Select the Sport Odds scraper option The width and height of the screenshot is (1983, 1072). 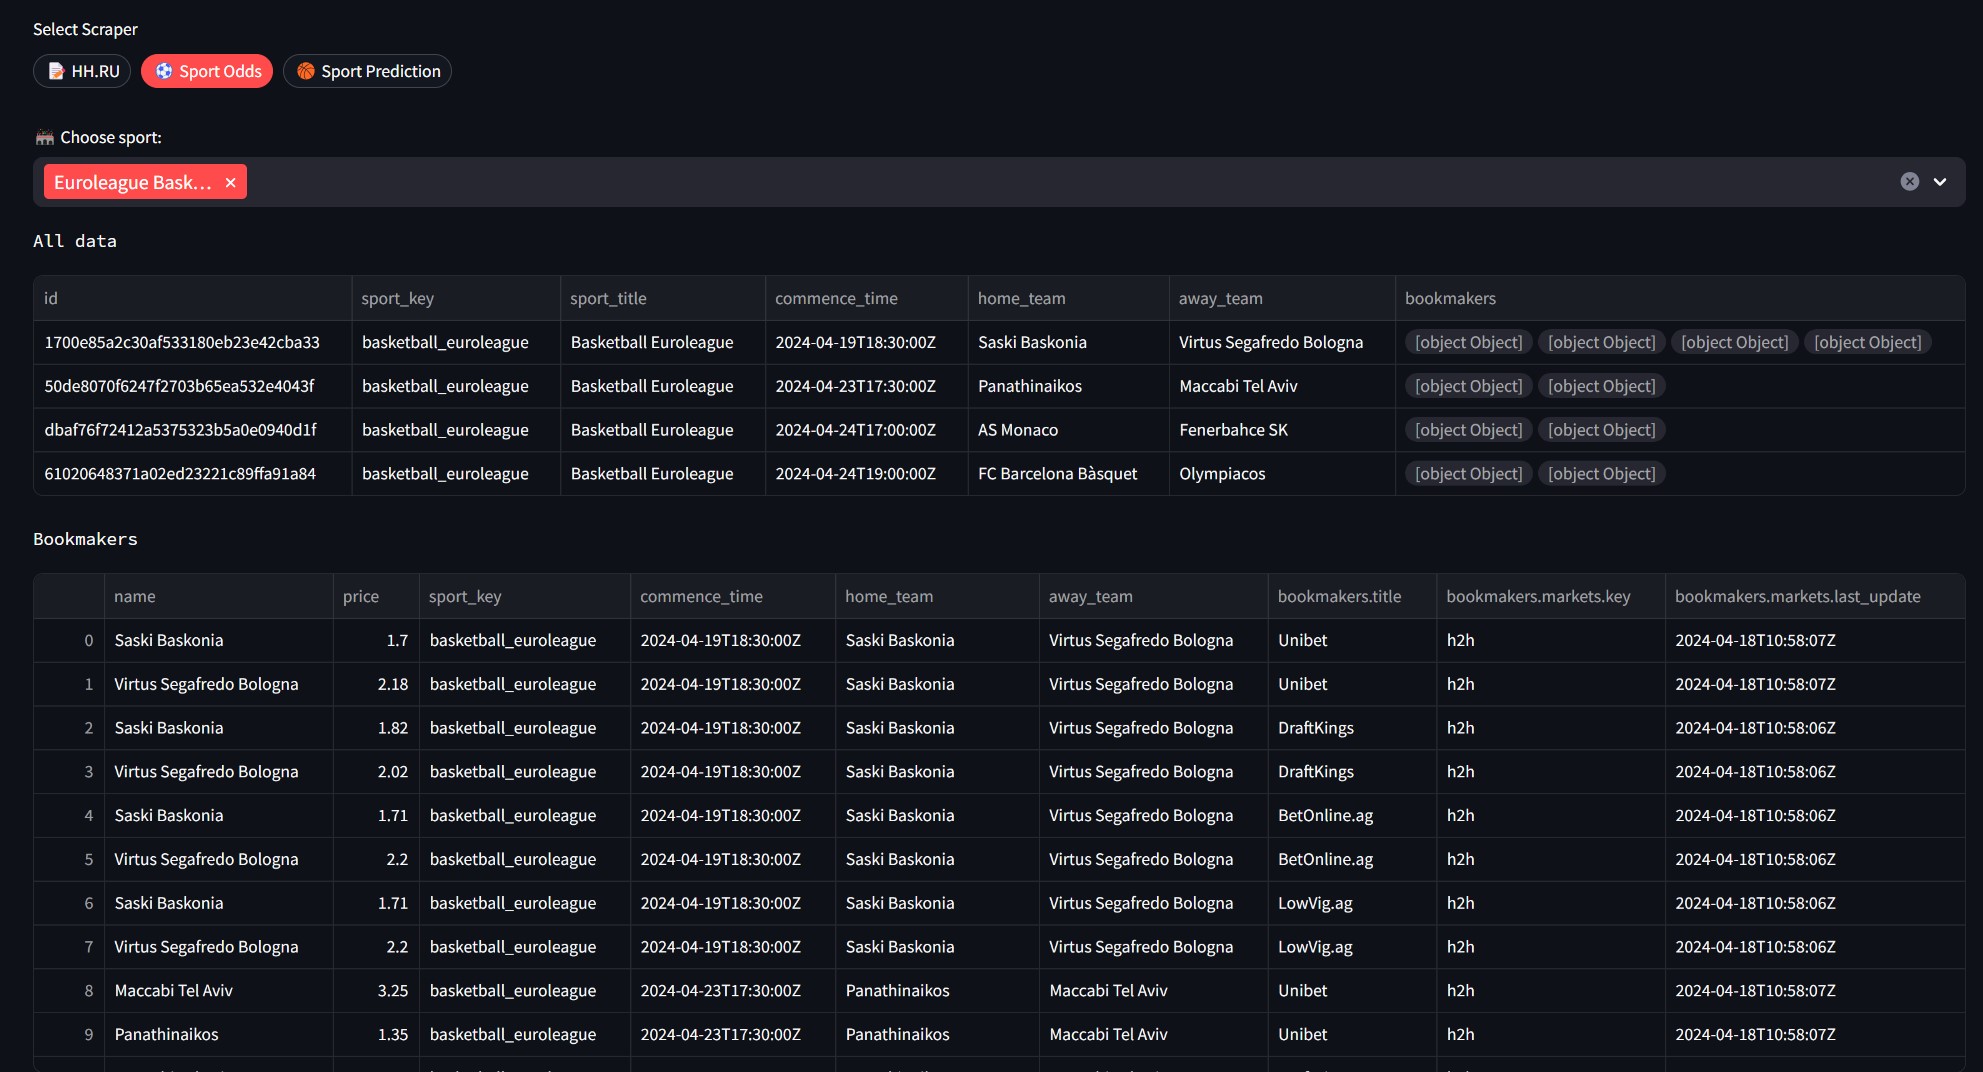(207, 71)
